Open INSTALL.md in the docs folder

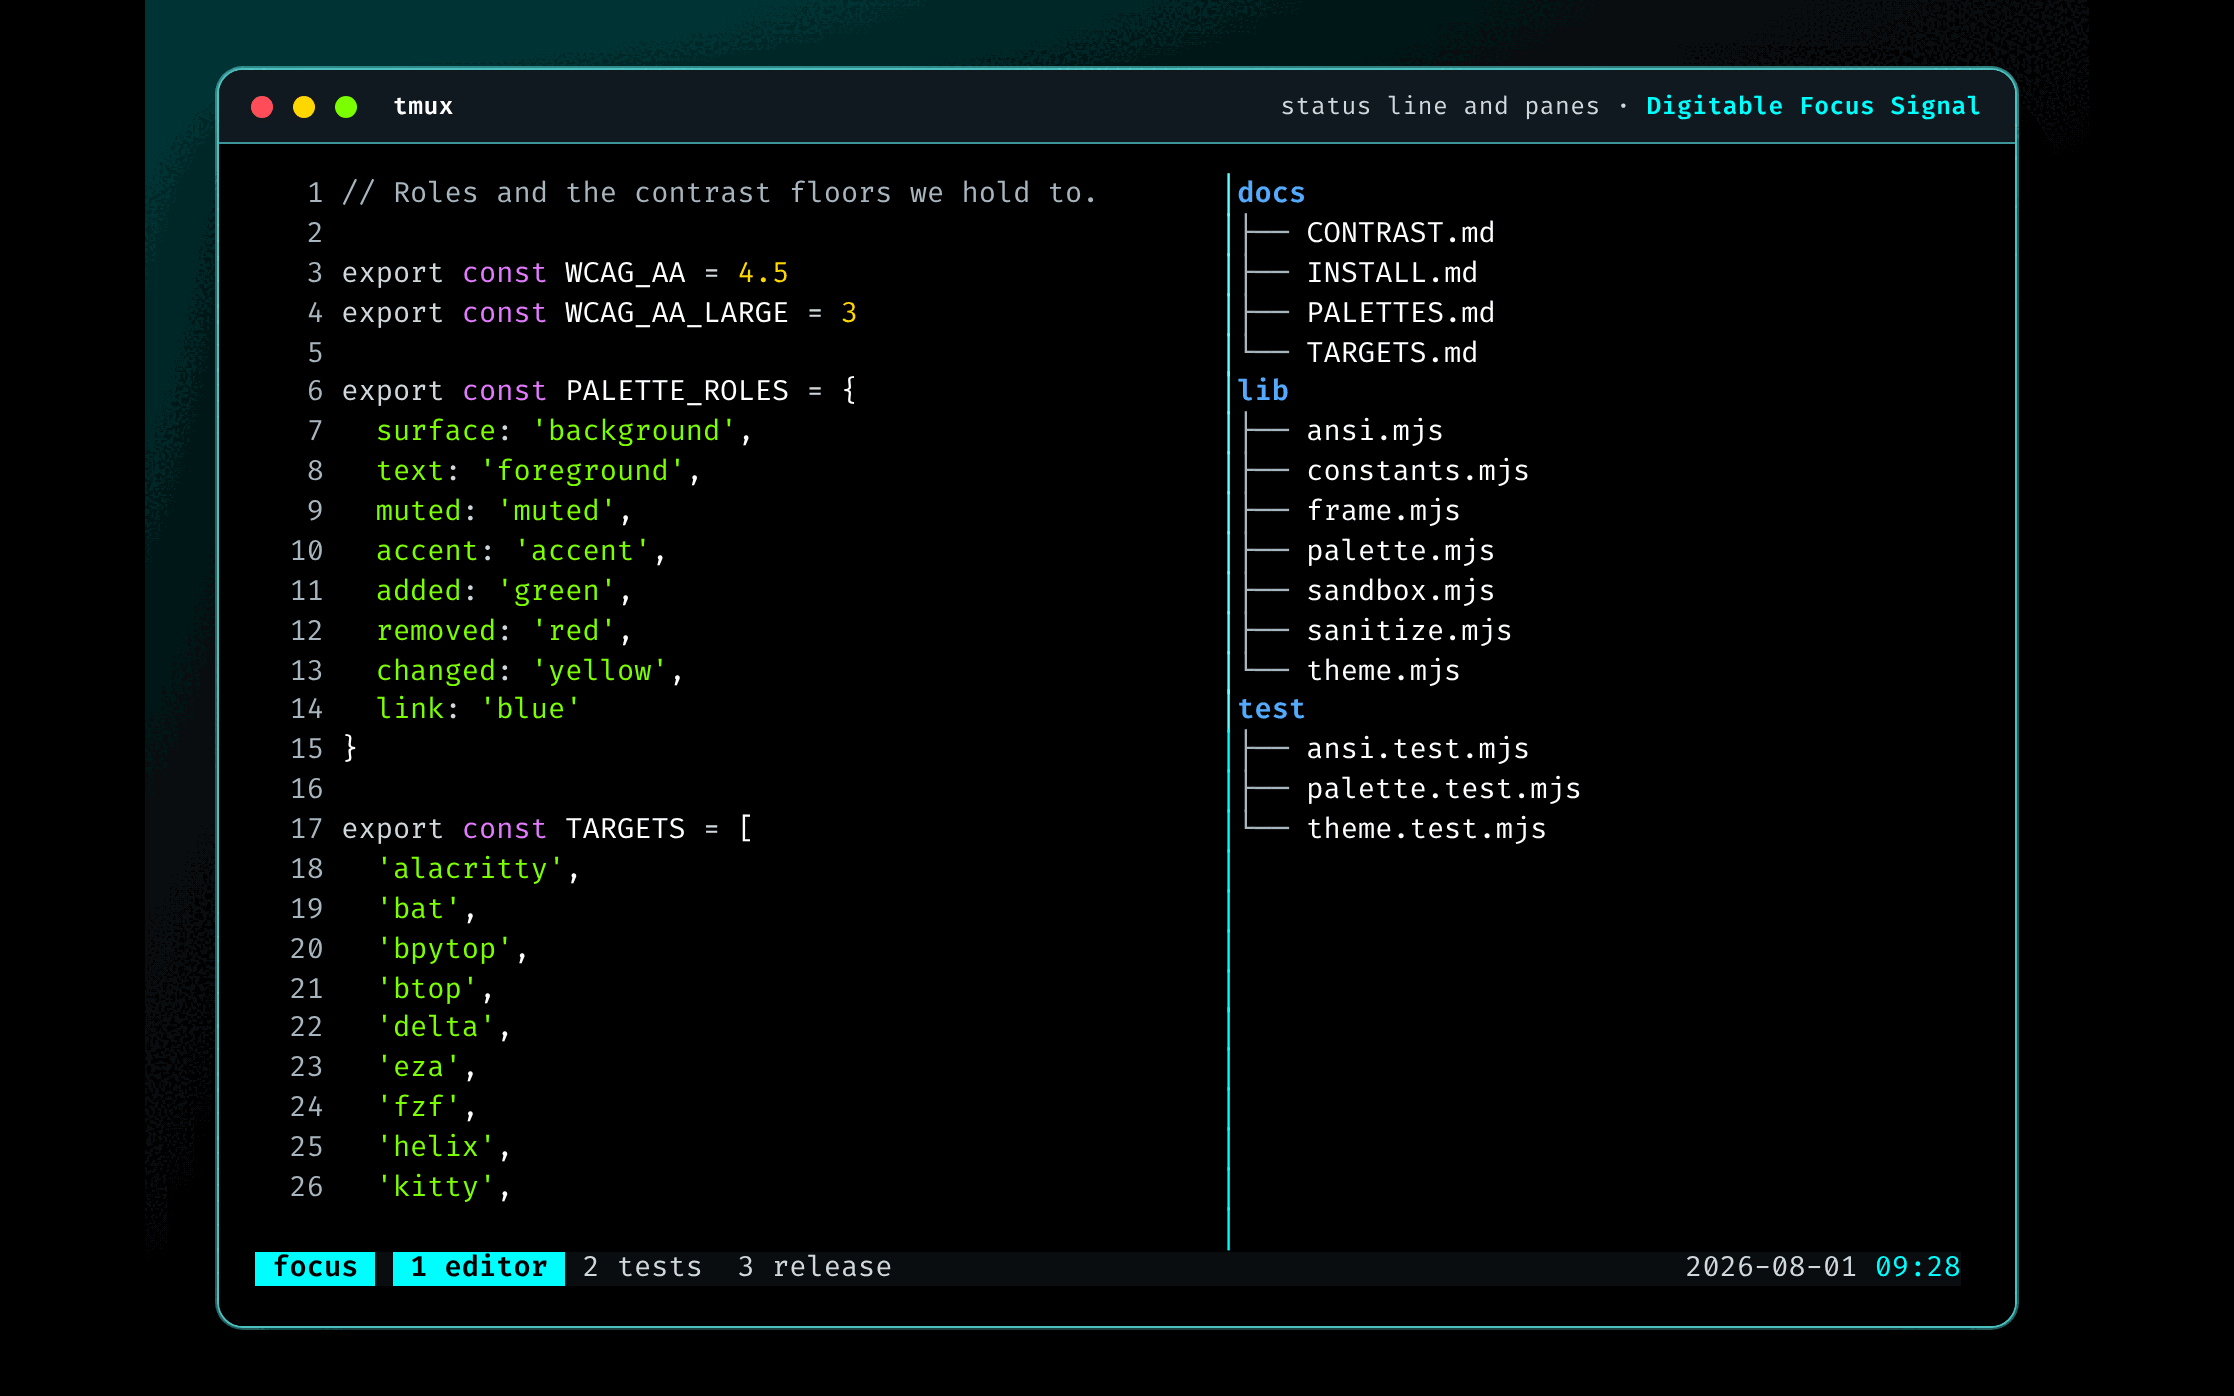(x=1392, y=272)
